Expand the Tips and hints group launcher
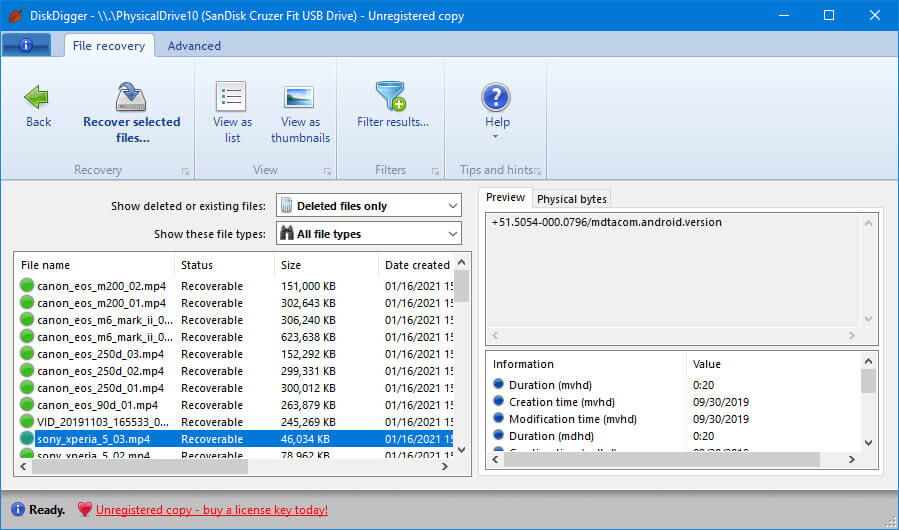Image resolution: width=899 pixels, height=530 pixels. pos(538,172)
